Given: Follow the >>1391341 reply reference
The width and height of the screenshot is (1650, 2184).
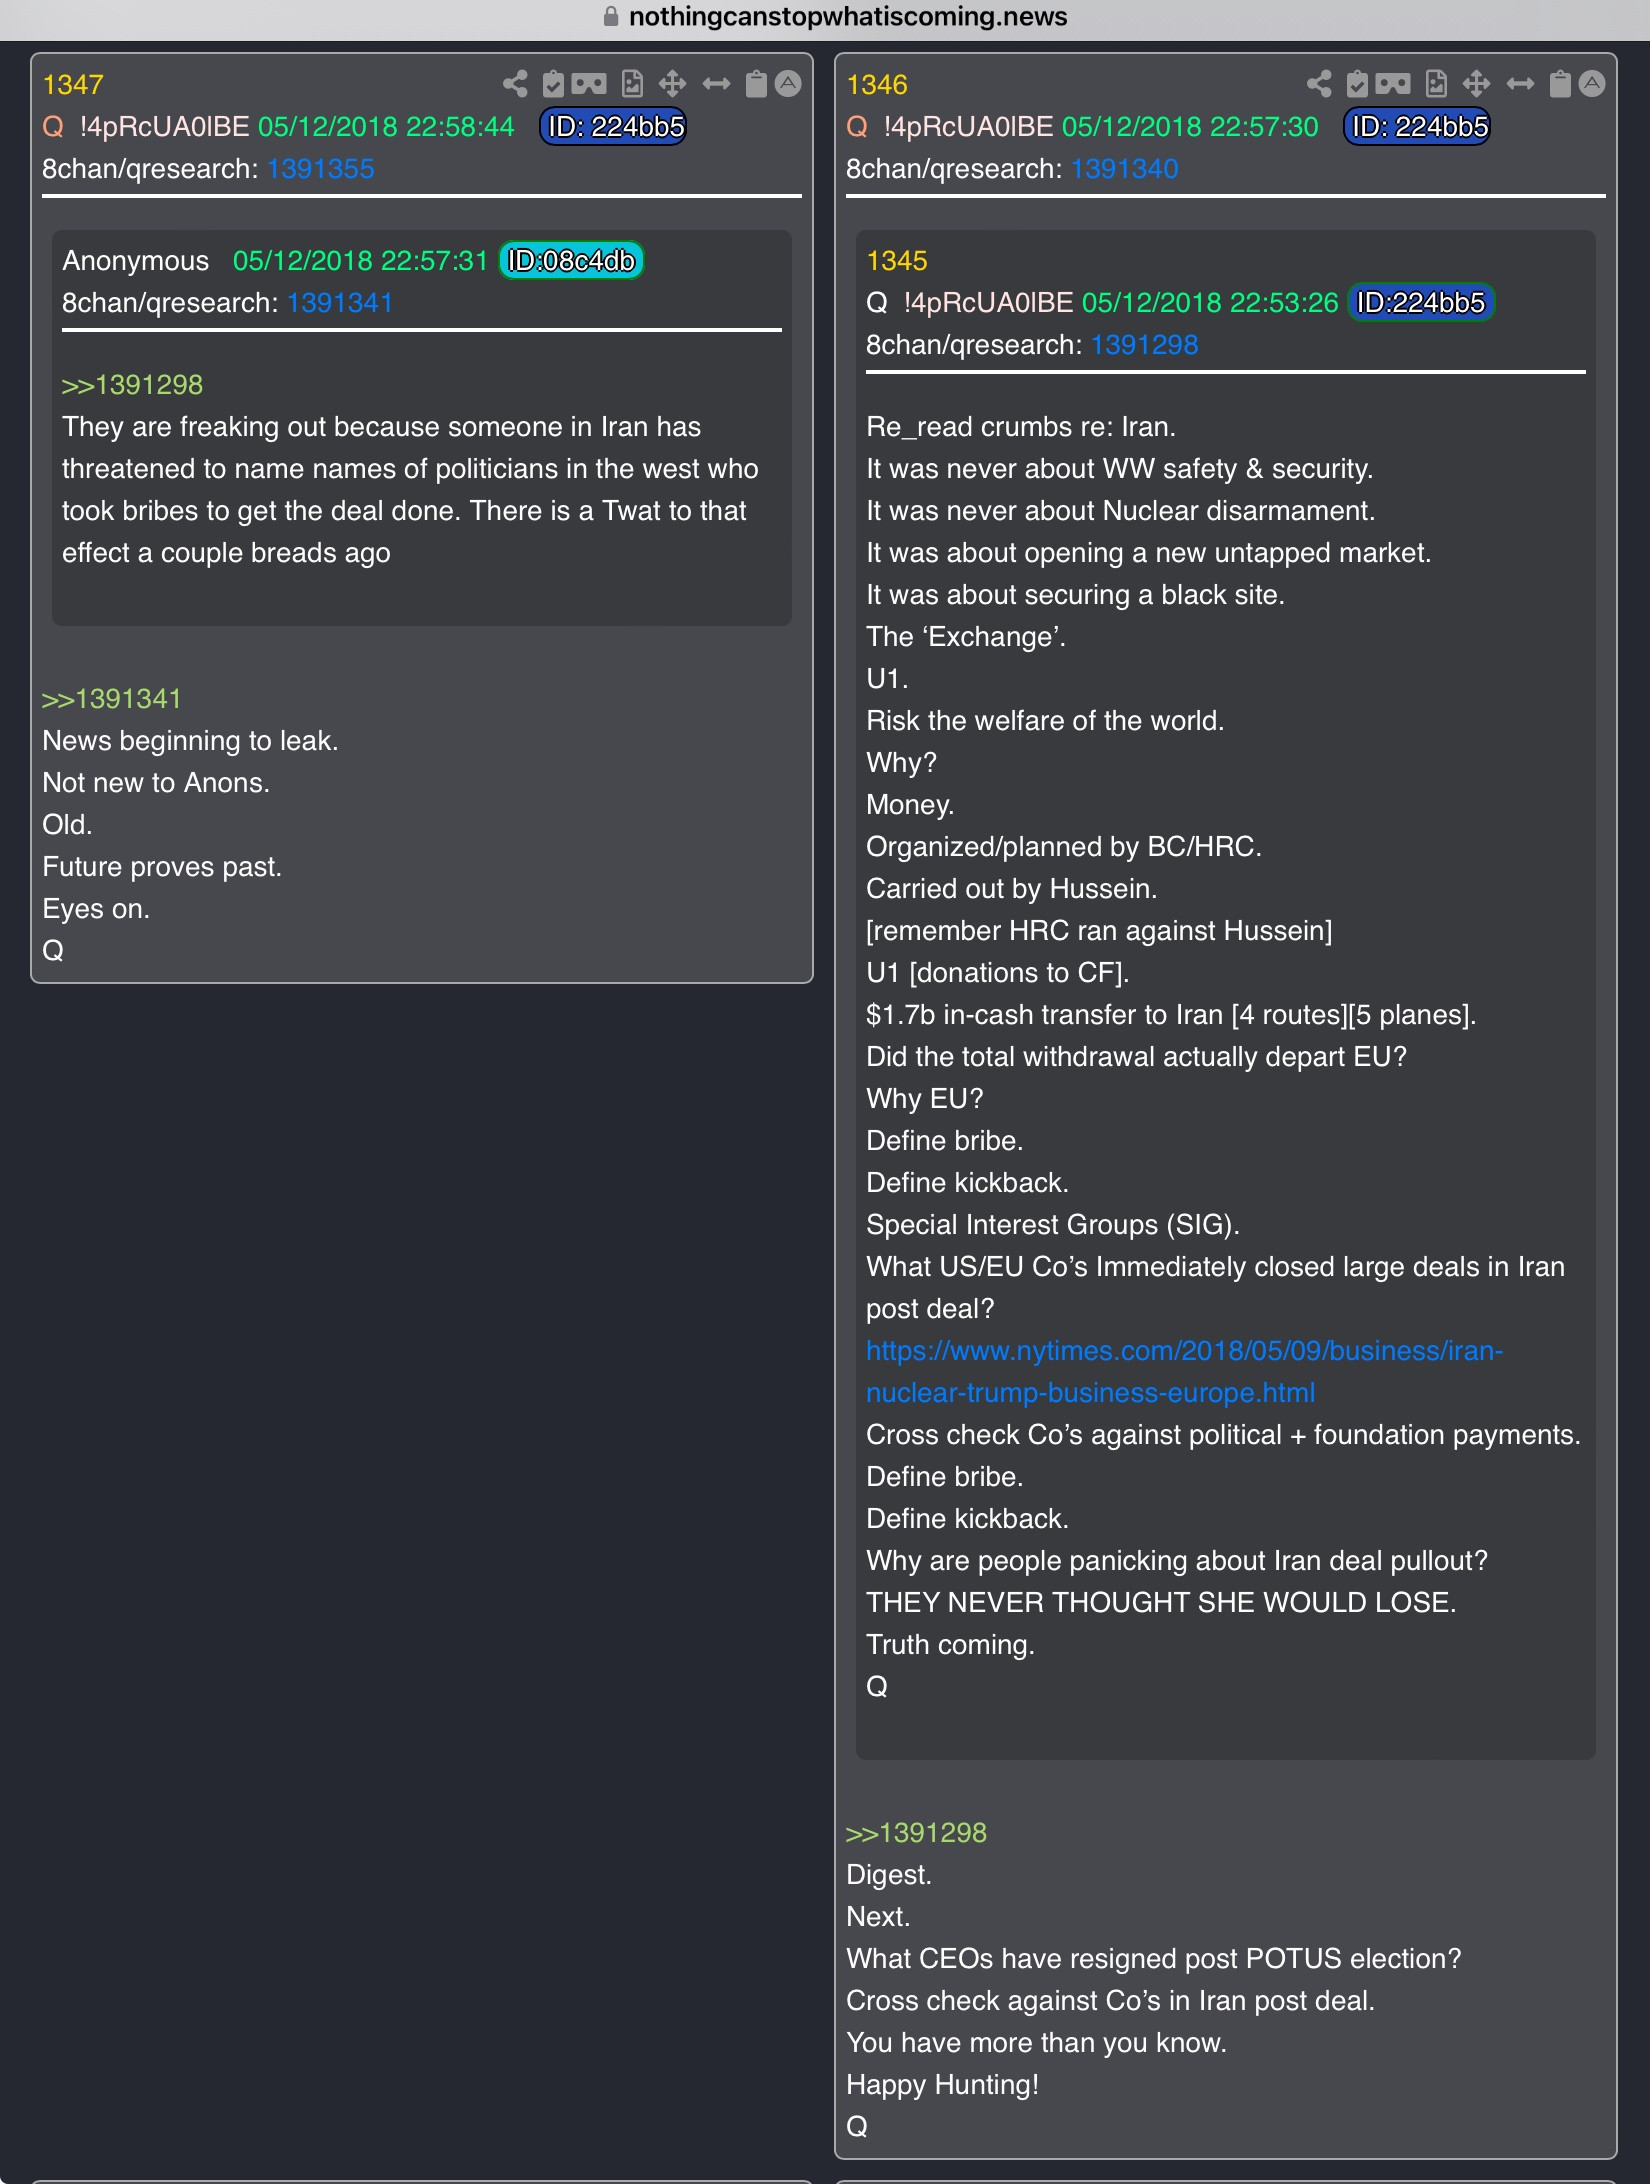Looking at the screenshot, I should [111, 699].
